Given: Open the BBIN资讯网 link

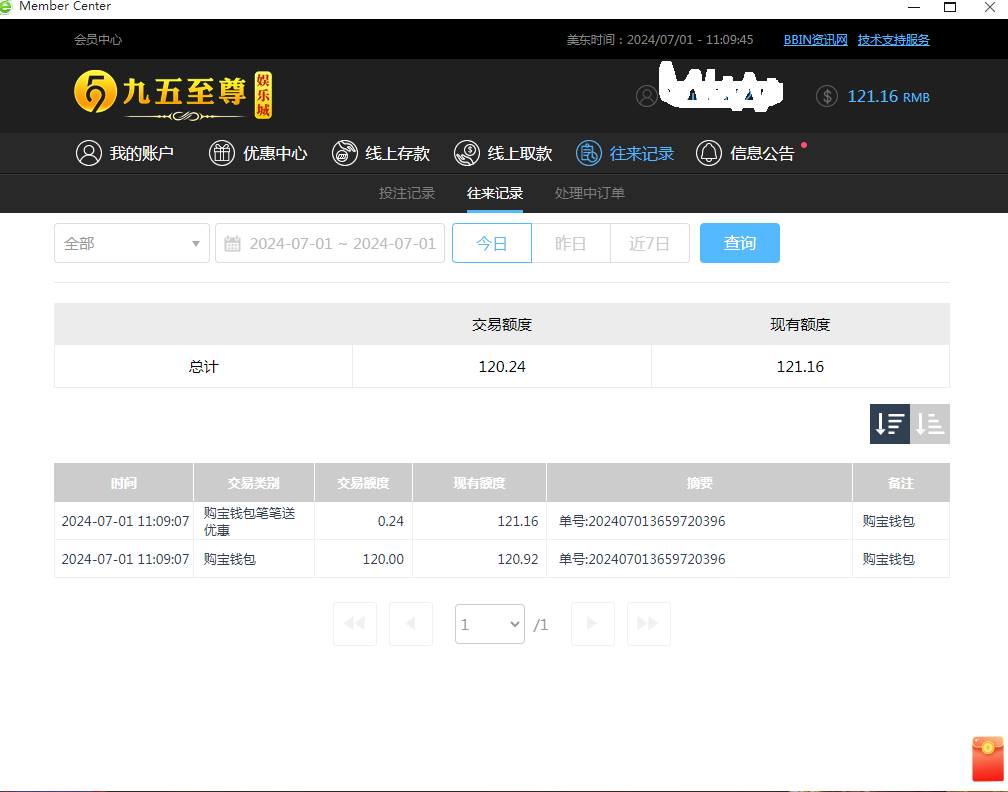Looking at the screenshot, I should coord(814,39).
